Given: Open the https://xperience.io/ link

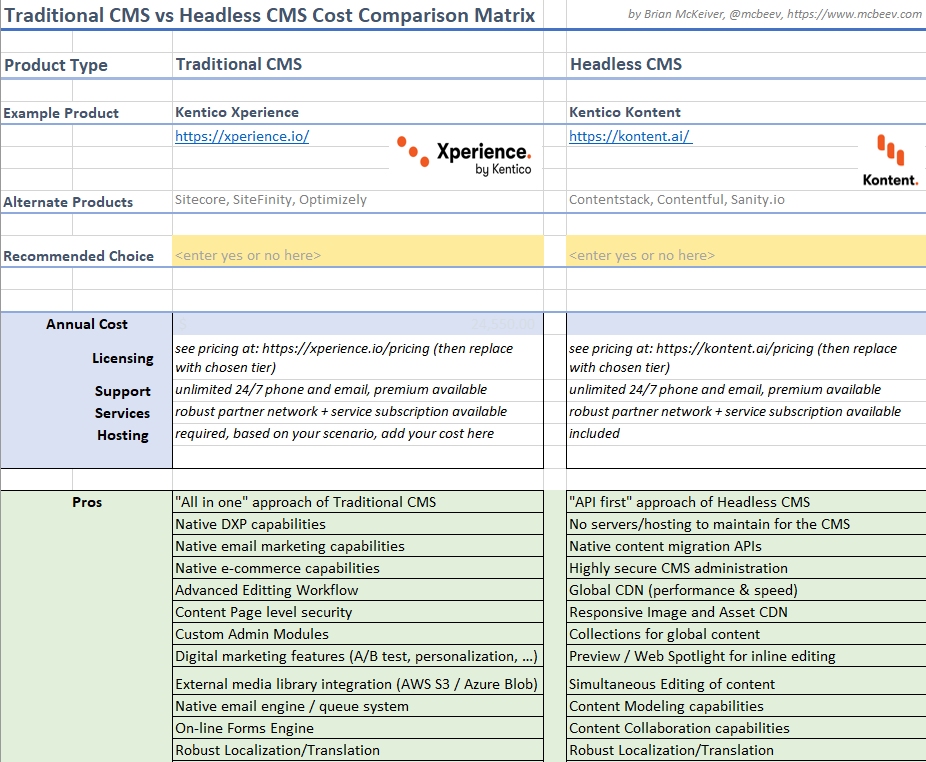Looking at the screenshot, I should [x=242, y=136].
